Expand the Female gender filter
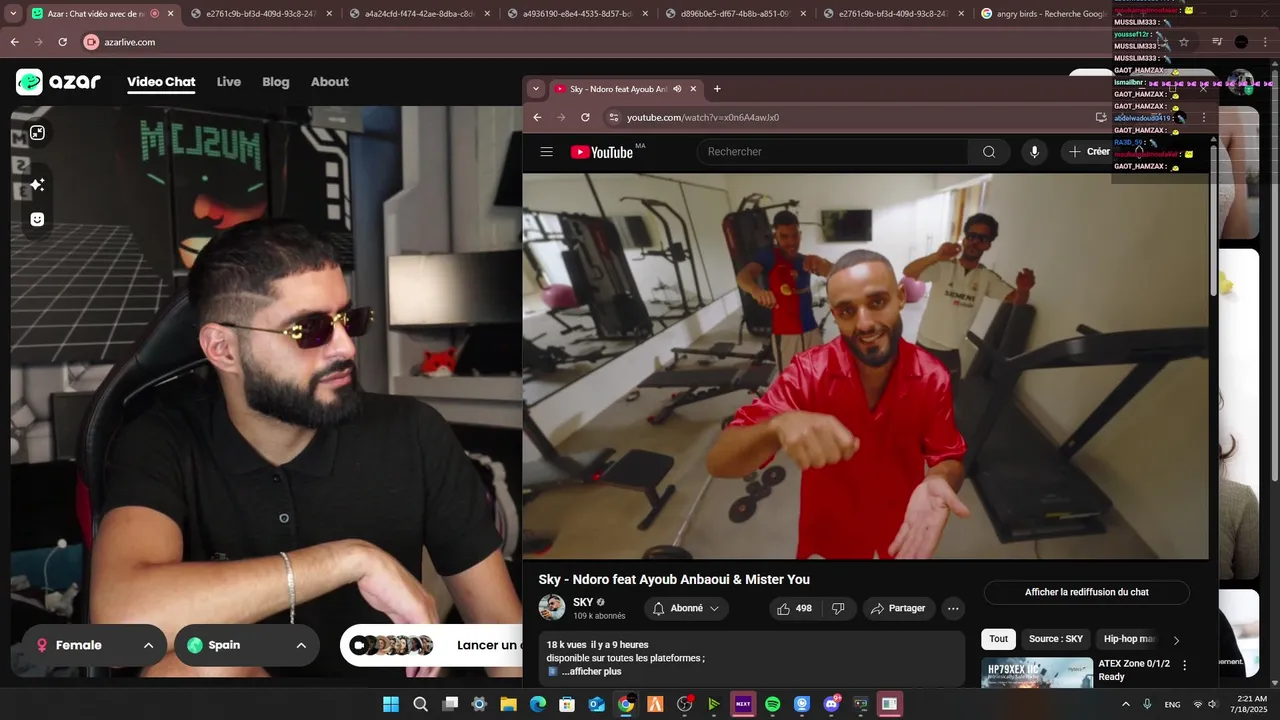The height and width of the screenshot is (720, 1280). (95, 645)
